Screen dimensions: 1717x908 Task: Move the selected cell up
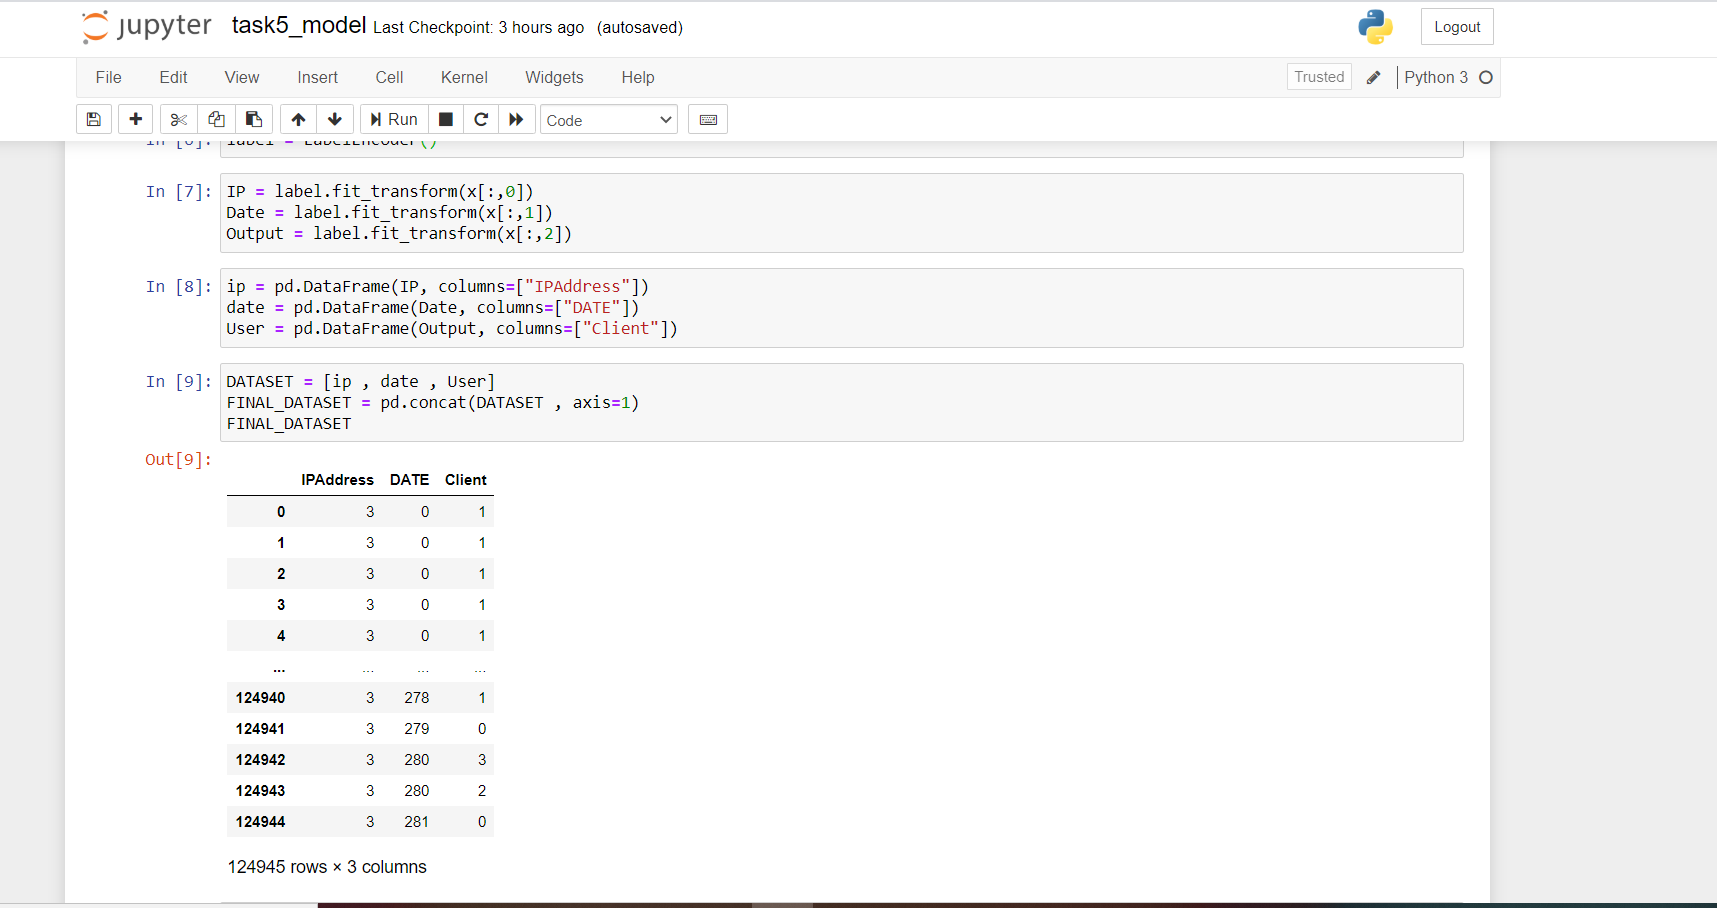coord(297,119)
